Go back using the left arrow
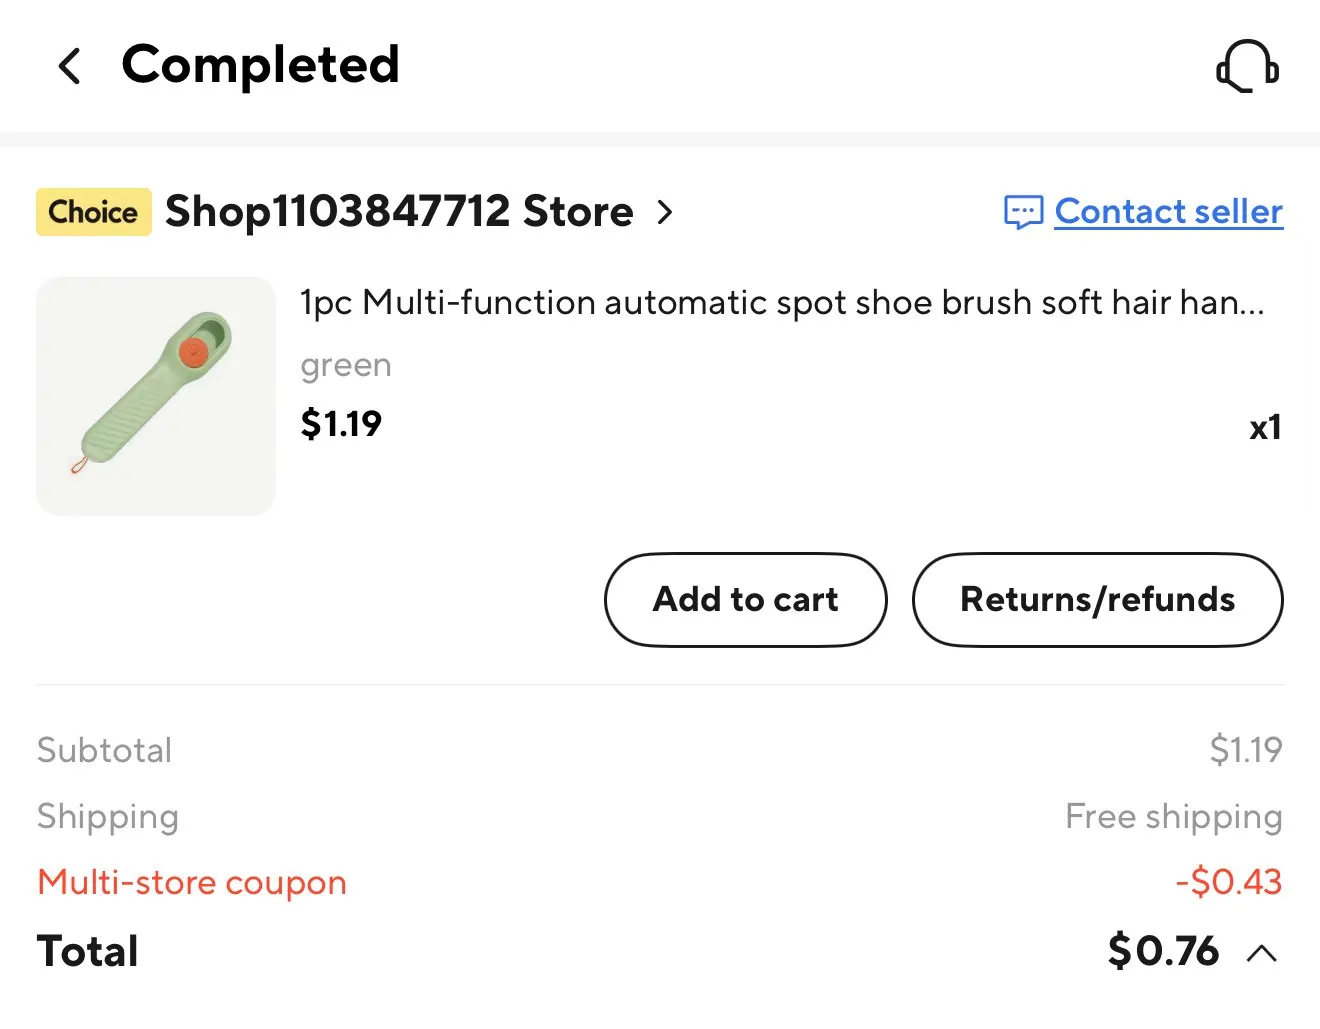Screen dimensions: 1320x1029 (70, 67)
